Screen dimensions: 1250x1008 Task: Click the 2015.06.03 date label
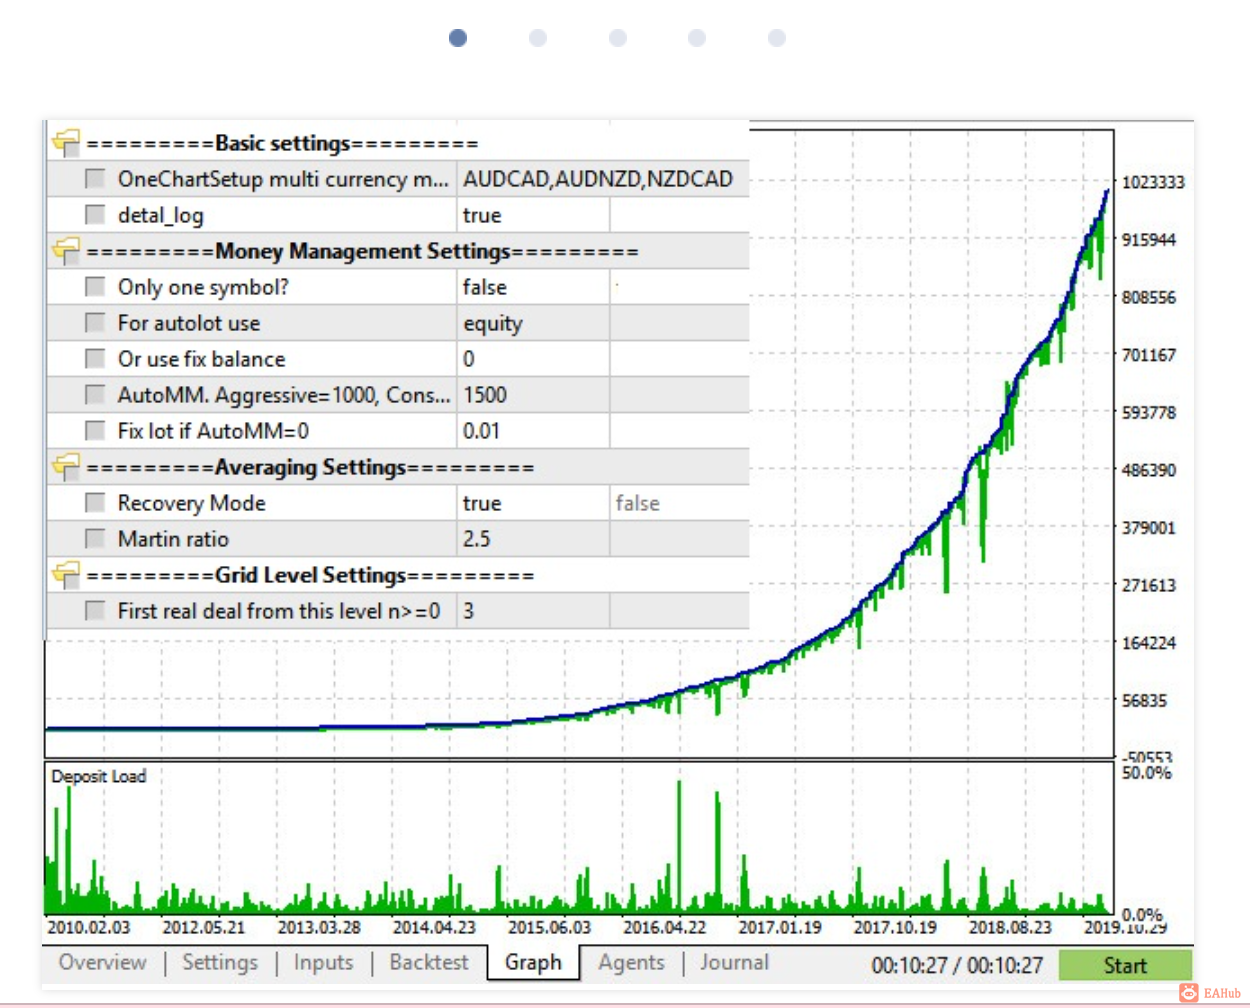point(549,927)
